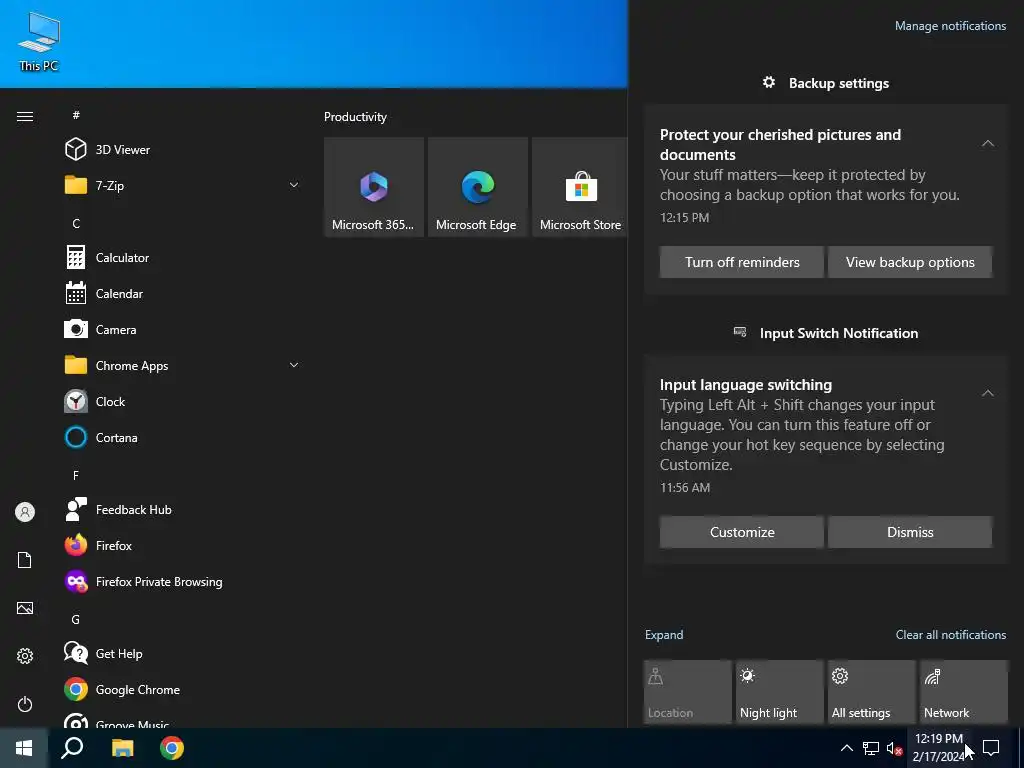
Task: Collapse the backup notification chevron
Action: click(987, 143)
